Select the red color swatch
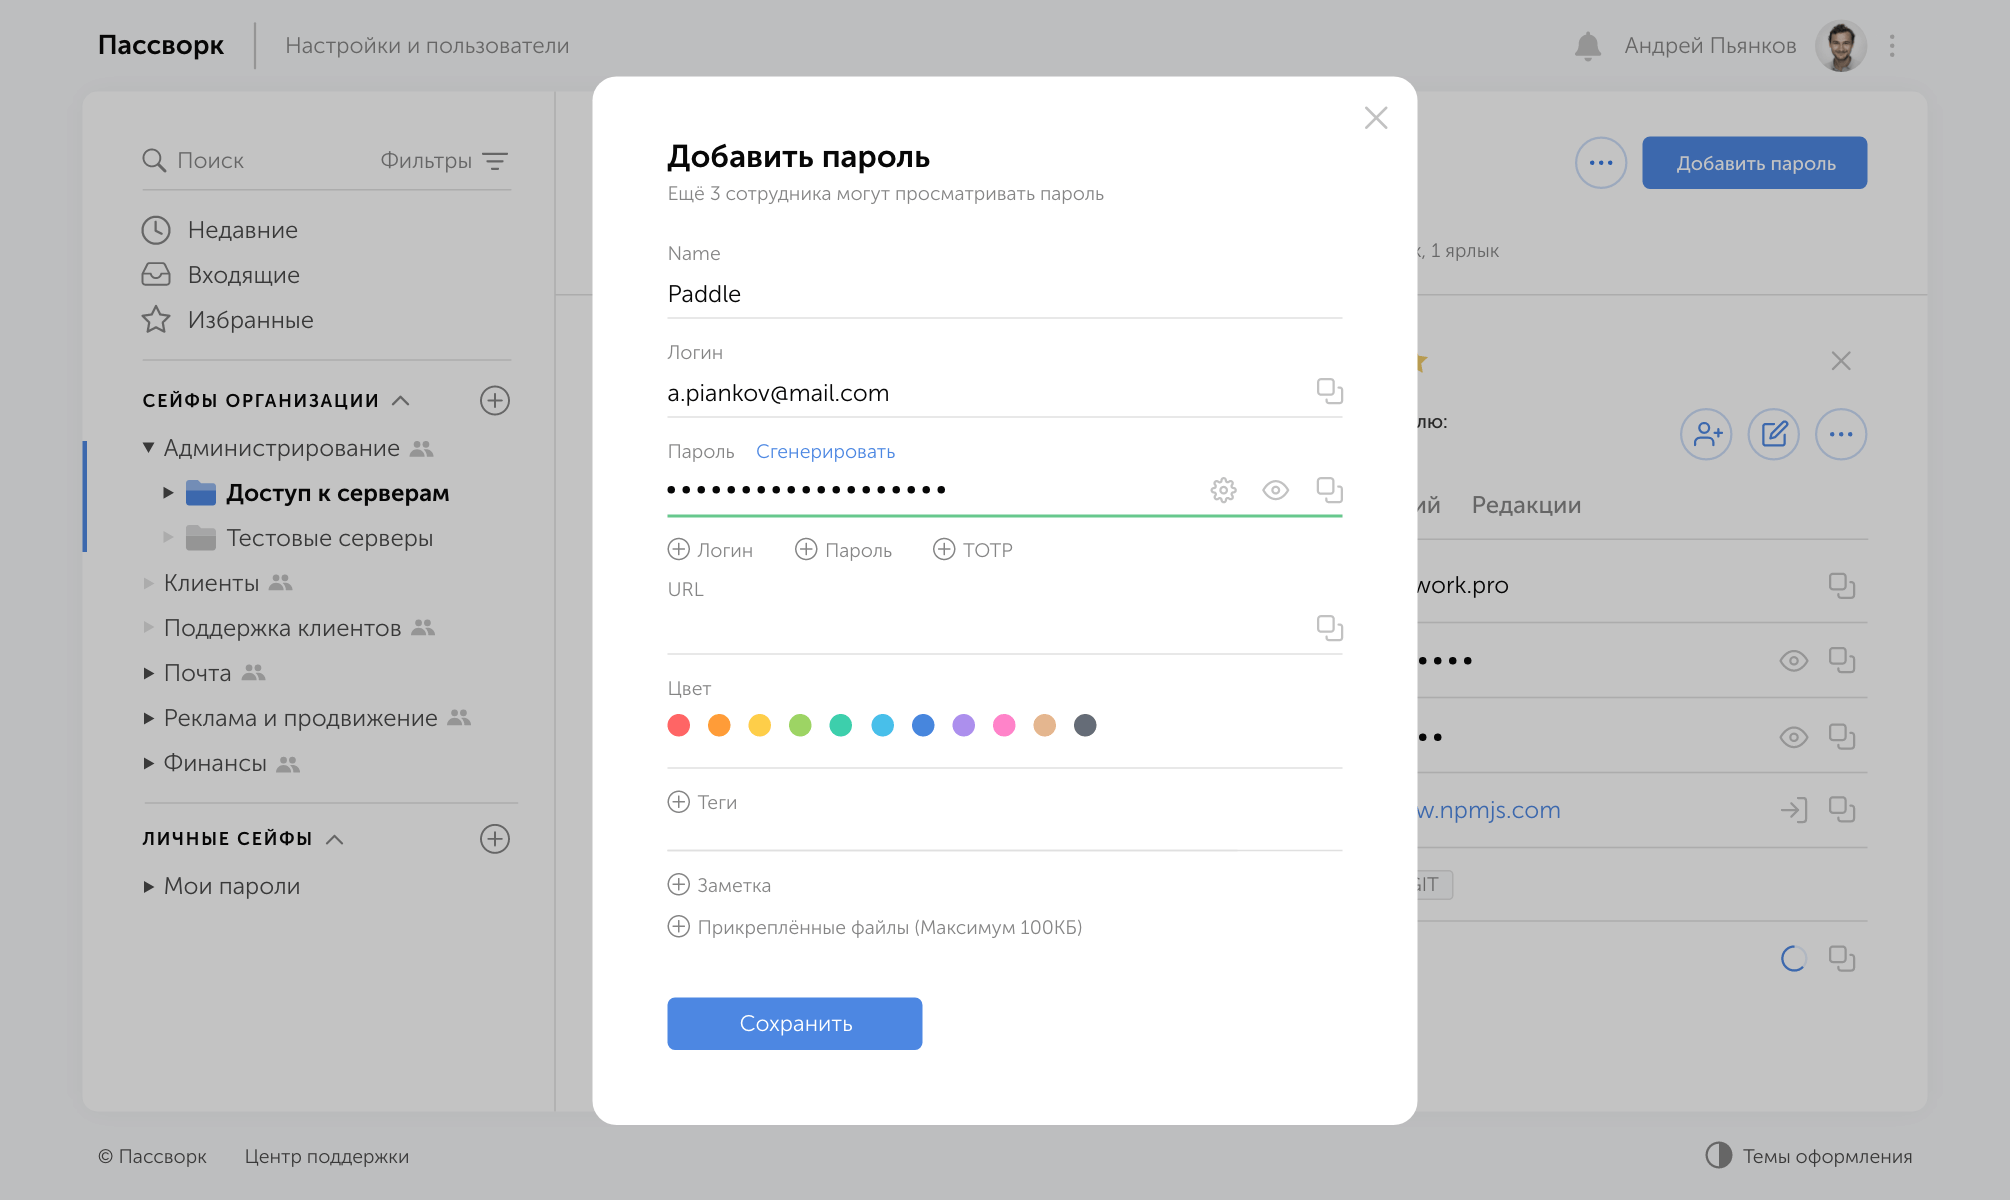Image resolution: width=2010 pixels, height=1200 pixels. [679, 725]
